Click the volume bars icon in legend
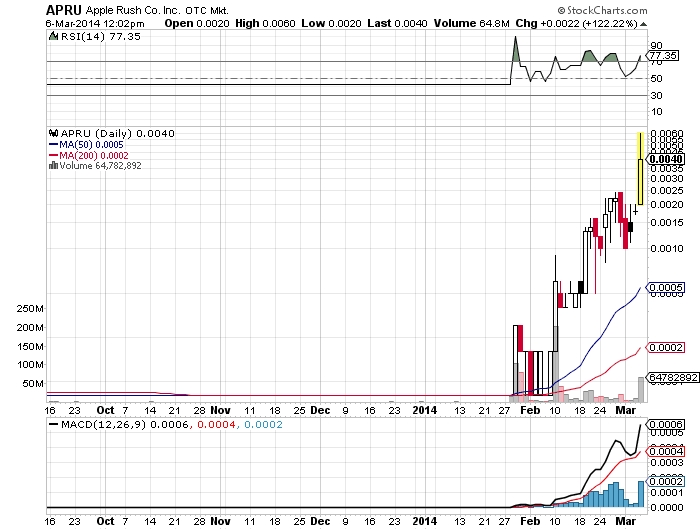 tap(53, 166)
